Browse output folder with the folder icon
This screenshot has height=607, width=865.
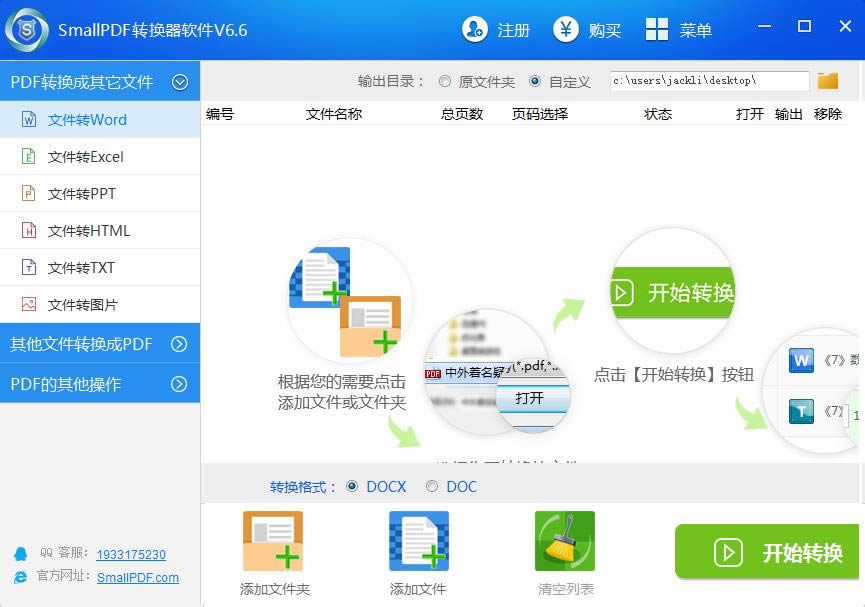[827, 81]
